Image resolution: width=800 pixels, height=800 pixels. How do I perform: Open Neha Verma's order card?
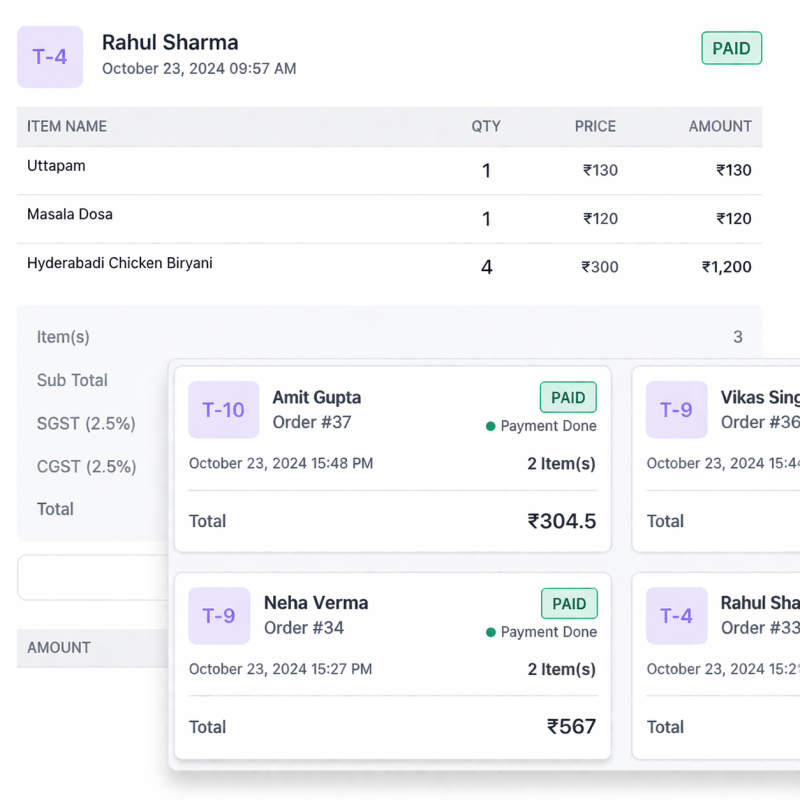coord(392,666)
